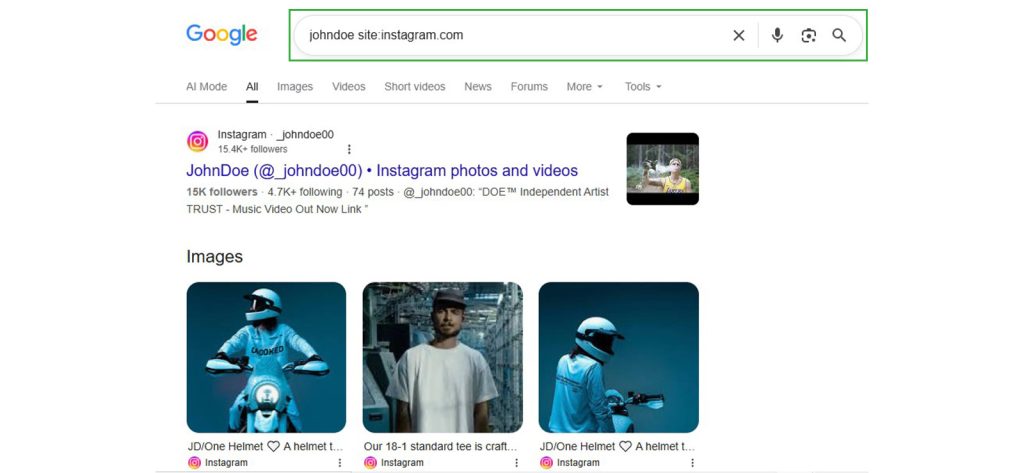Image resolution: width=1024 pixels, height=473 pixels.
Task: Expand the More dropdown
Action: click(x=585, y=86)
